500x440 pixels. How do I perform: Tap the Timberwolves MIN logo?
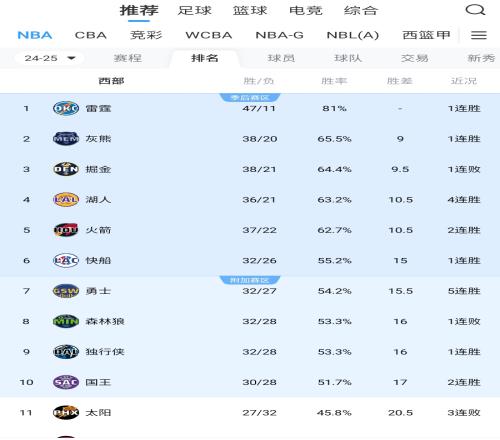pyautogui.click(x=66, y=321)
